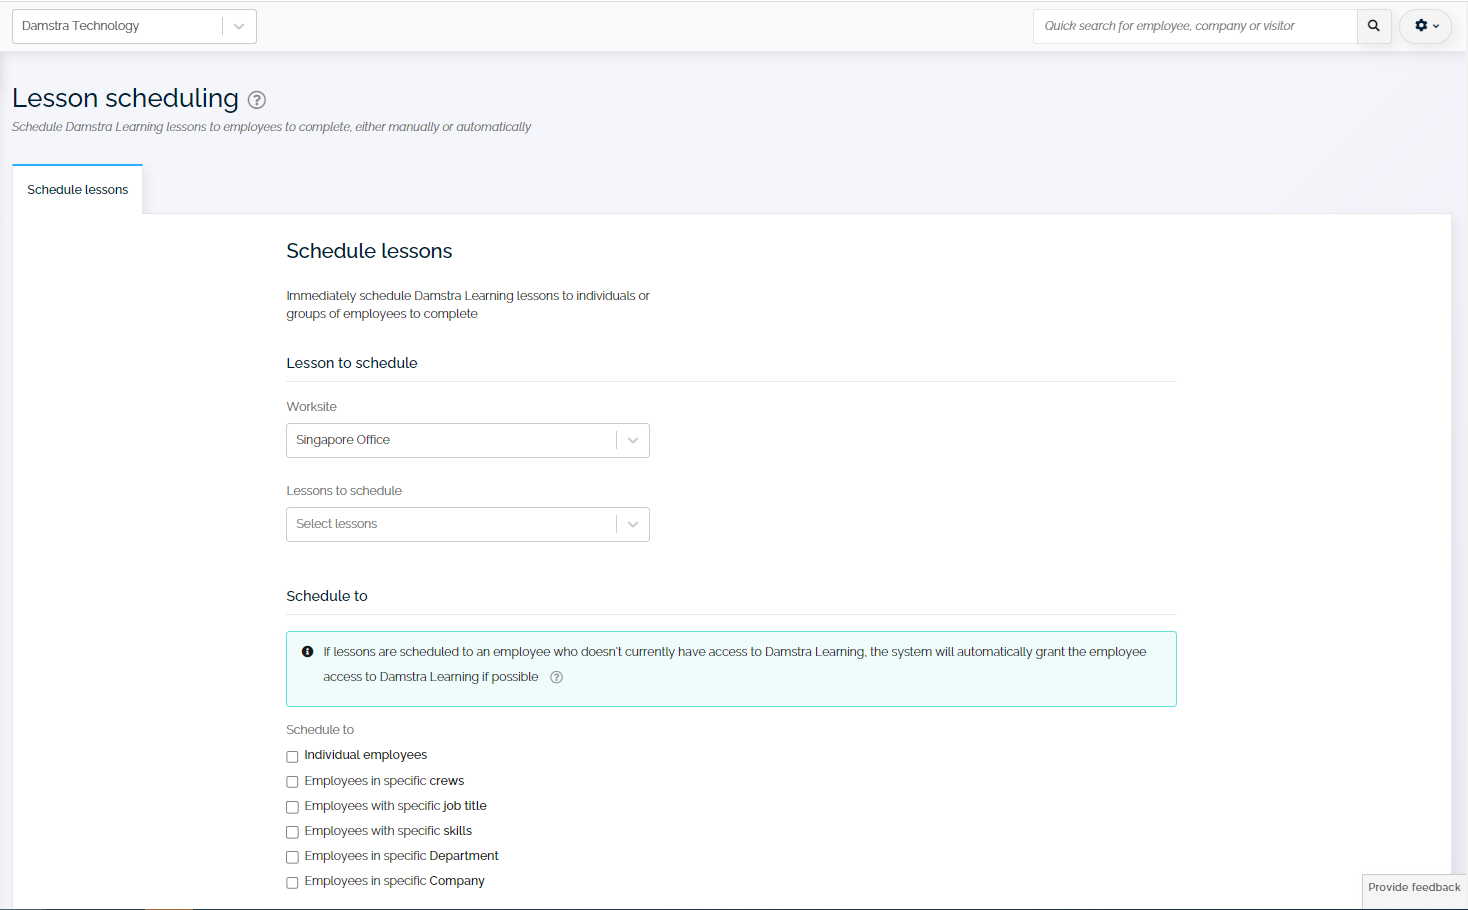Click the Provide feedback button
Screen dimensions: 1468x910
[x=1413, y=889]
